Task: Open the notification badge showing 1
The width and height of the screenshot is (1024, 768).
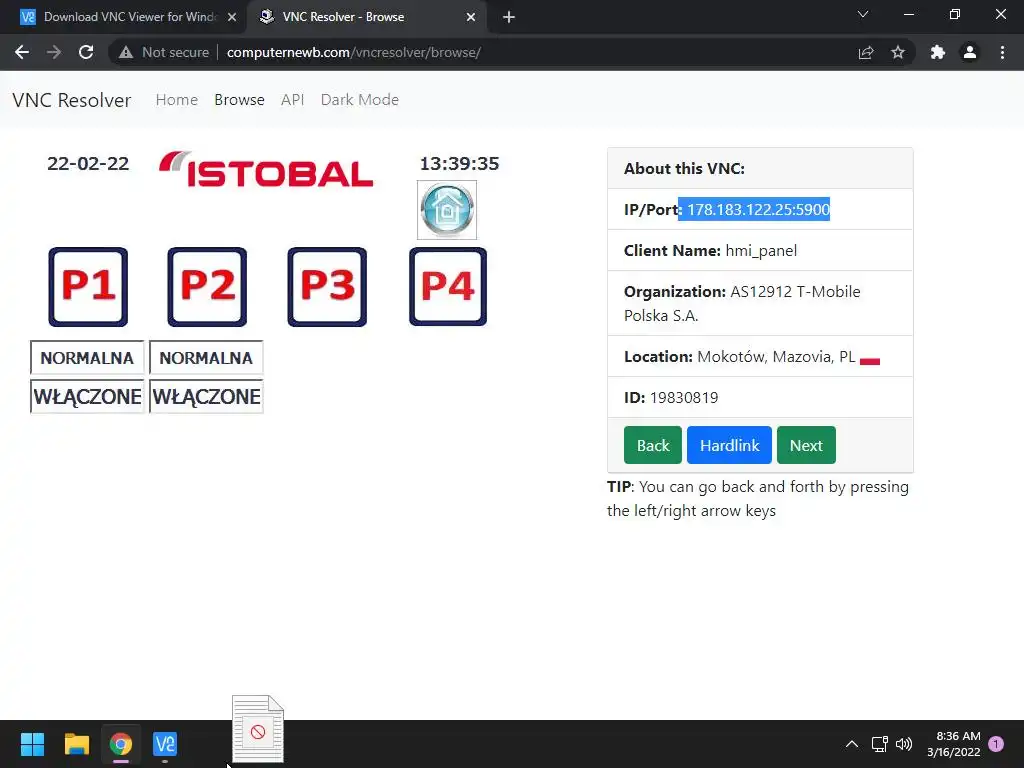Action: coord(996,744)
